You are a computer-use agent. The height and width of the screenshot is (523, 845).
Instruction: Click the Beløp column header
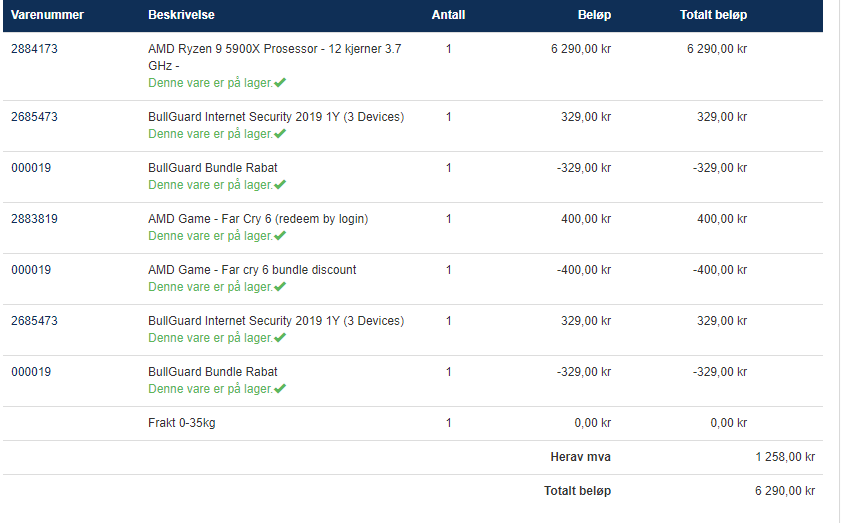pyautogui.click(x=594, y=15)
